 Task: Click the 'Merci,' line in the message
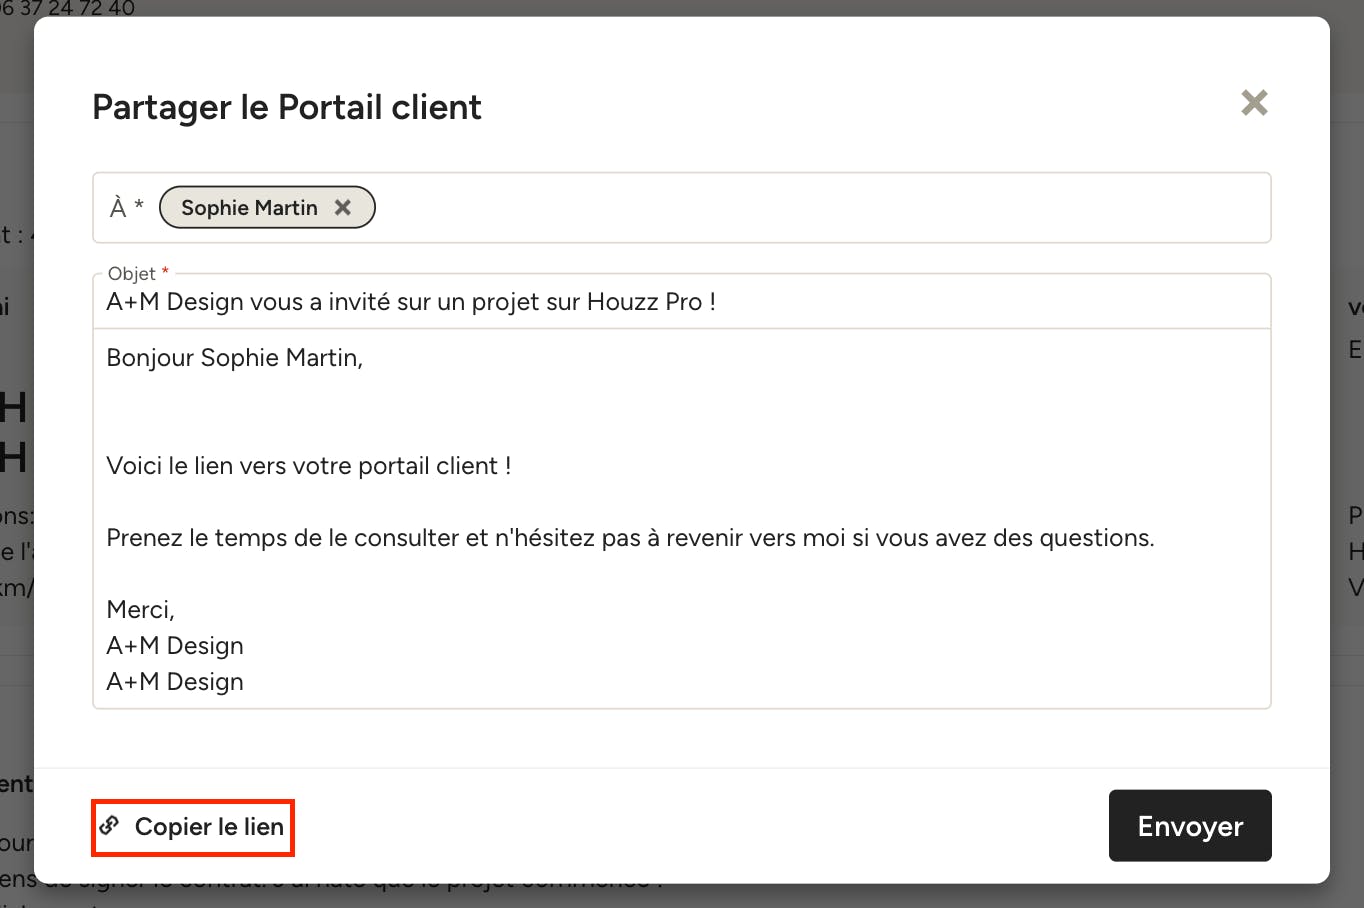[141, 610]
